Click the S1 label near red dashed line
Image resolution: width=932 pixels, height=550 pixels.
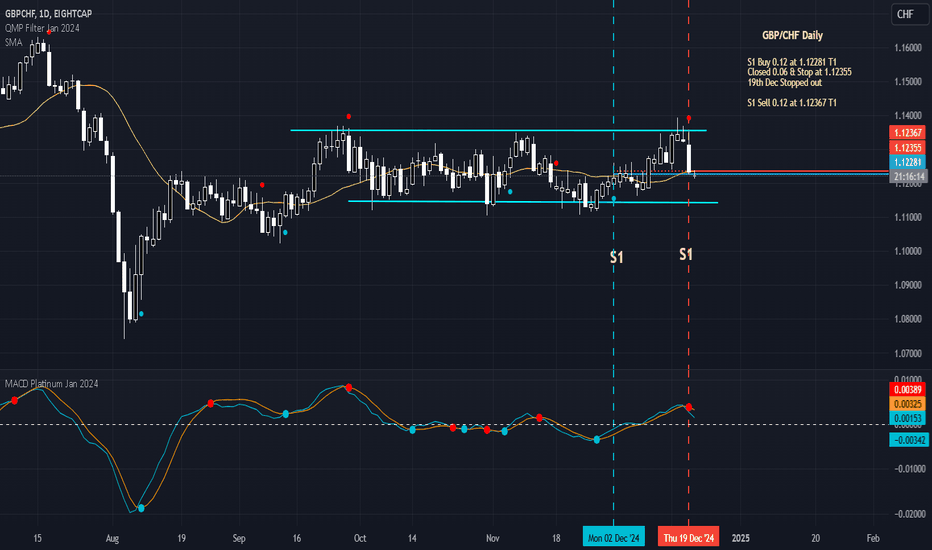(686, 254)
